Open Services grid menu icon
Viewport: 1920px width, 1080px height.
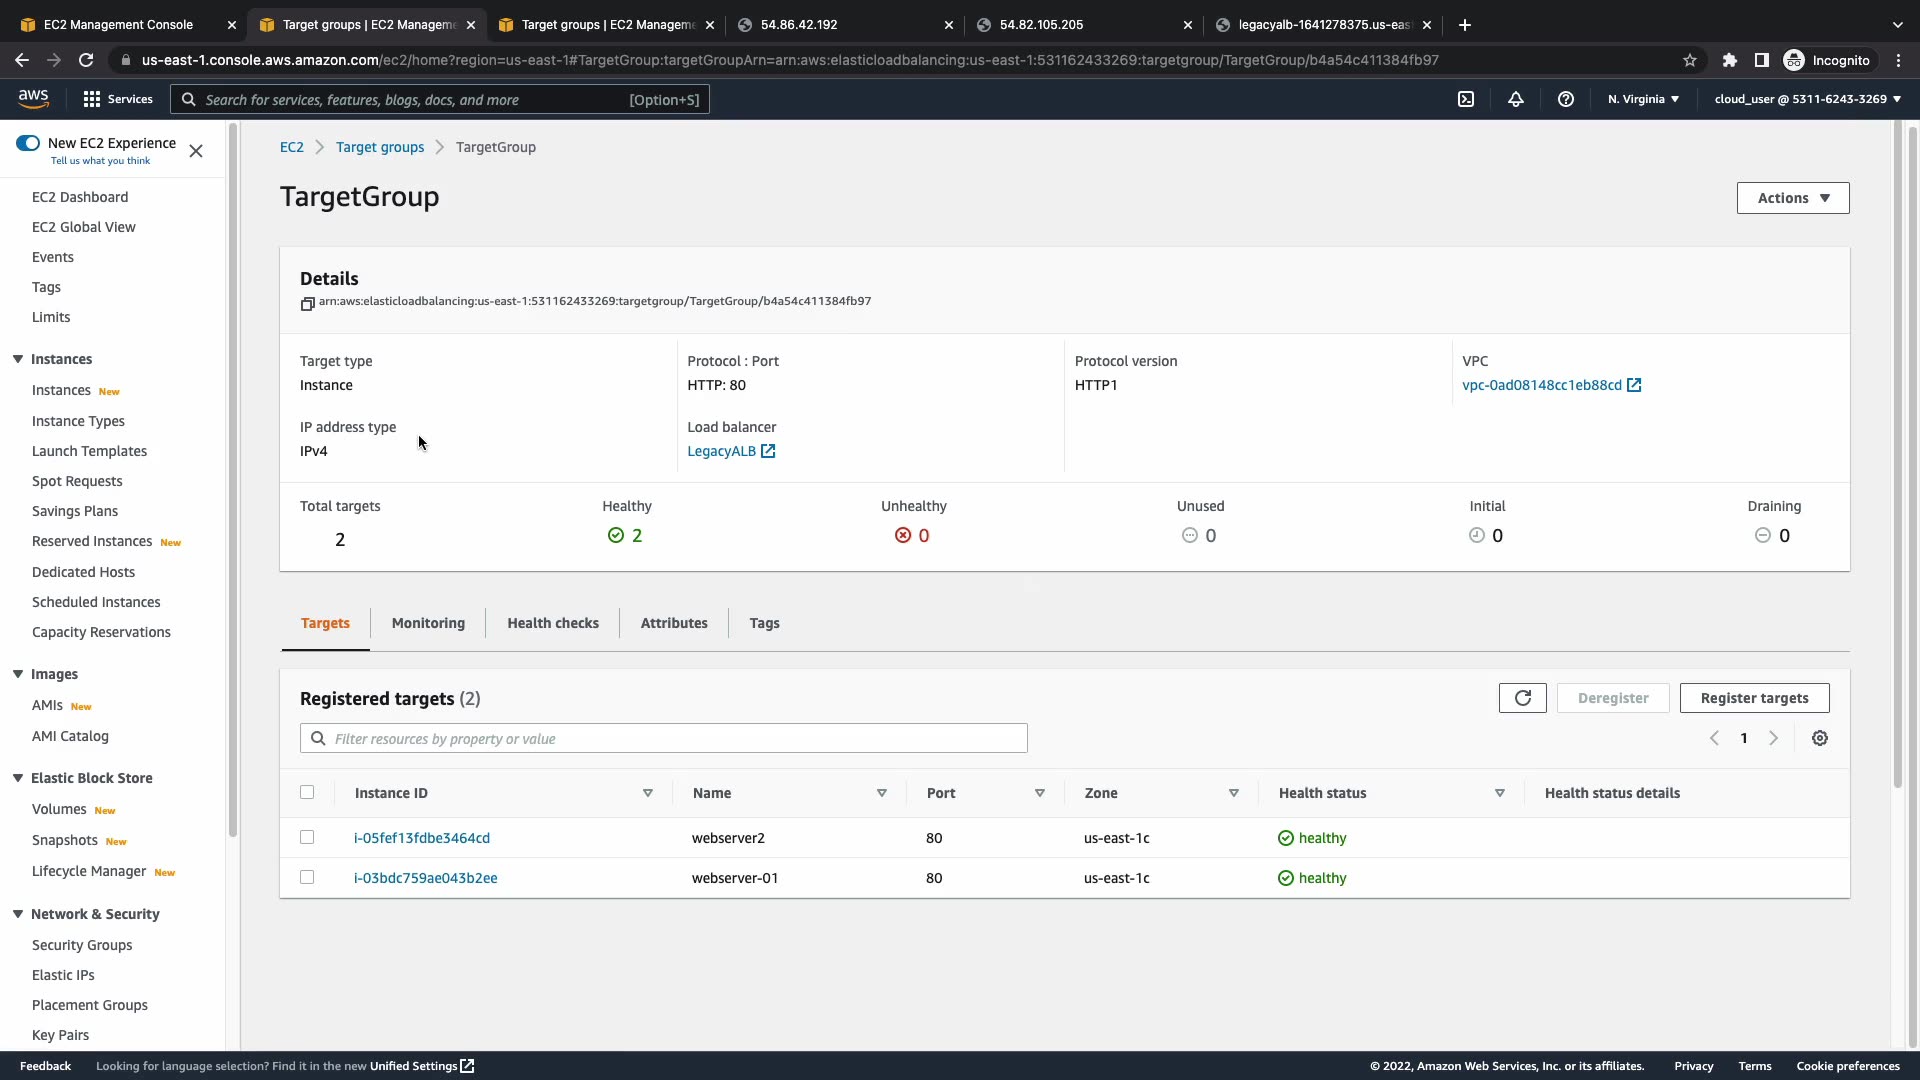pos(92,99)
